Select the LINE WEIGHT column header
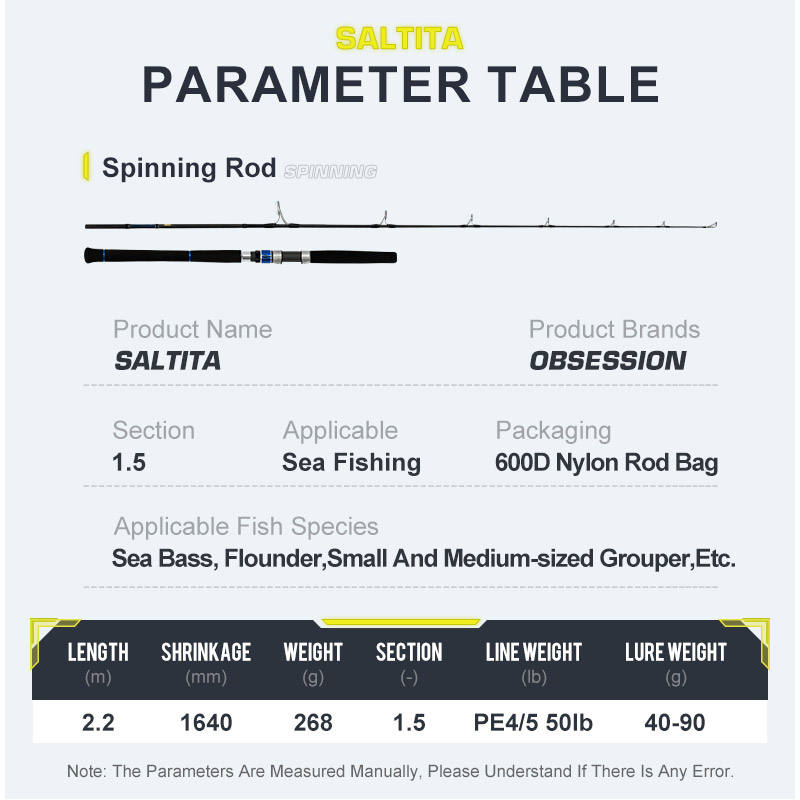Screen dimensions: 800x800 point(533,653)
